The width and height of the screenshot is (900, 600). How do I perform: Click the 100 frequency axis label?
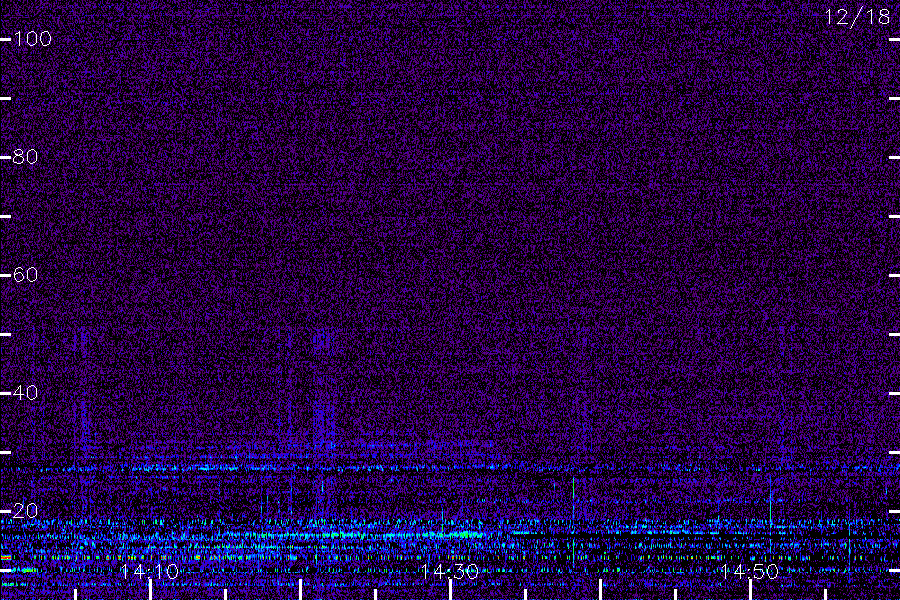pyautogui.click(x=32, y=39)
